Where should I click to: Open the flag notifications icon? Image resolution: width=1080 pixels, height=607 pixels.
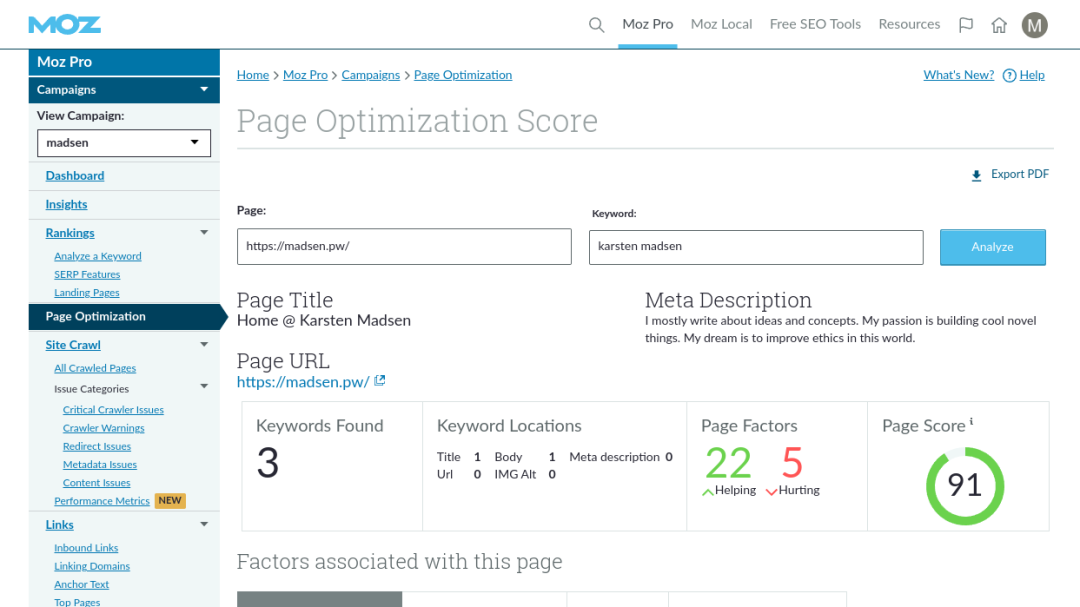coord(965,25)
